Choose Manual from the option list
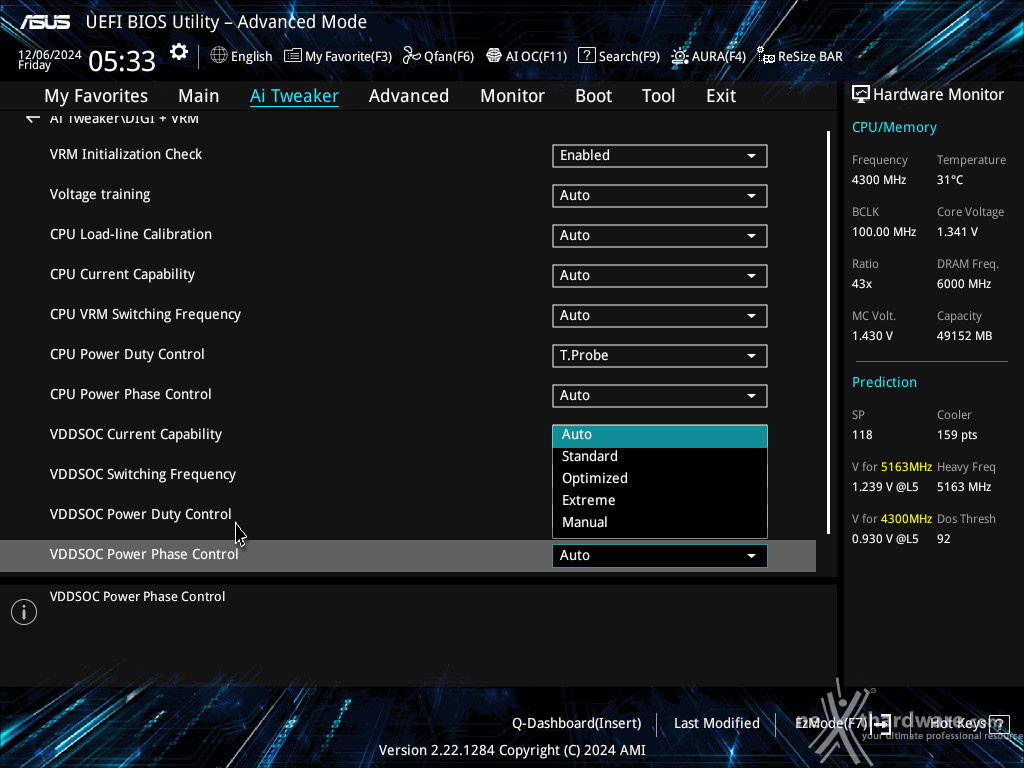 click(x=660, y=522)
